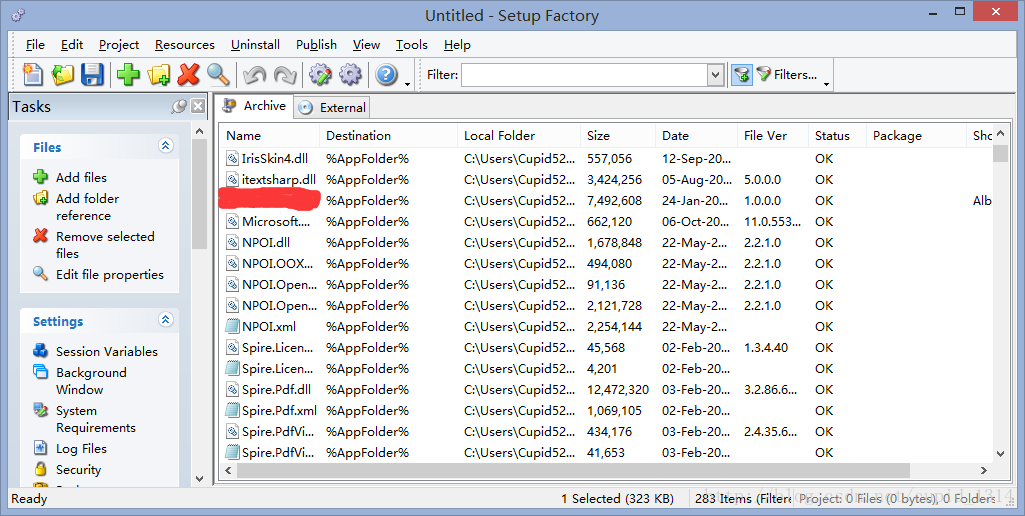Viewport: 1025px width, 516px height.
Task: Open the Tools menu
Action: click(412, 44)
